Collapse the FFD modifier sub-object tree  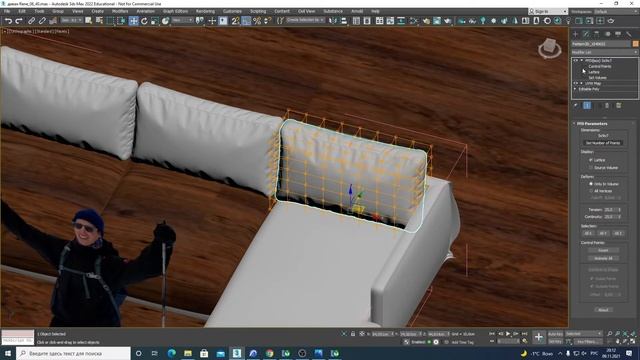point(582,60)
